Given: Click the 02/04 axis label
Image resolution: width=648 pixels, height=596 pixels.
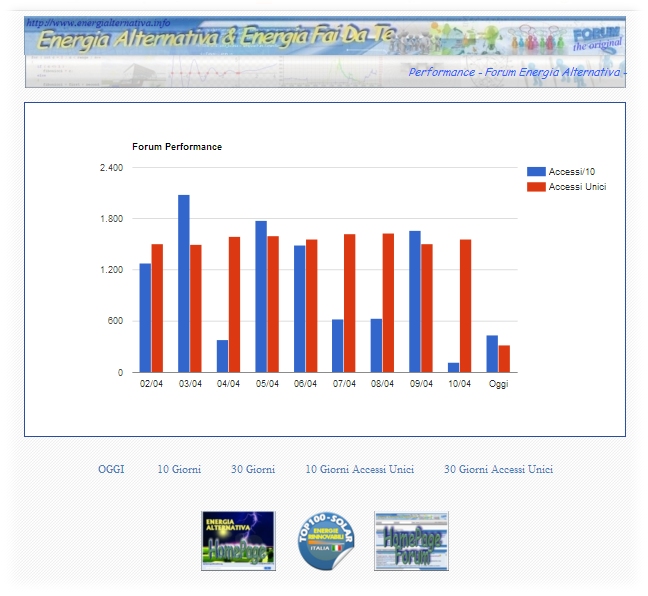Looking at the screenshot, I should tap(151, 384).
